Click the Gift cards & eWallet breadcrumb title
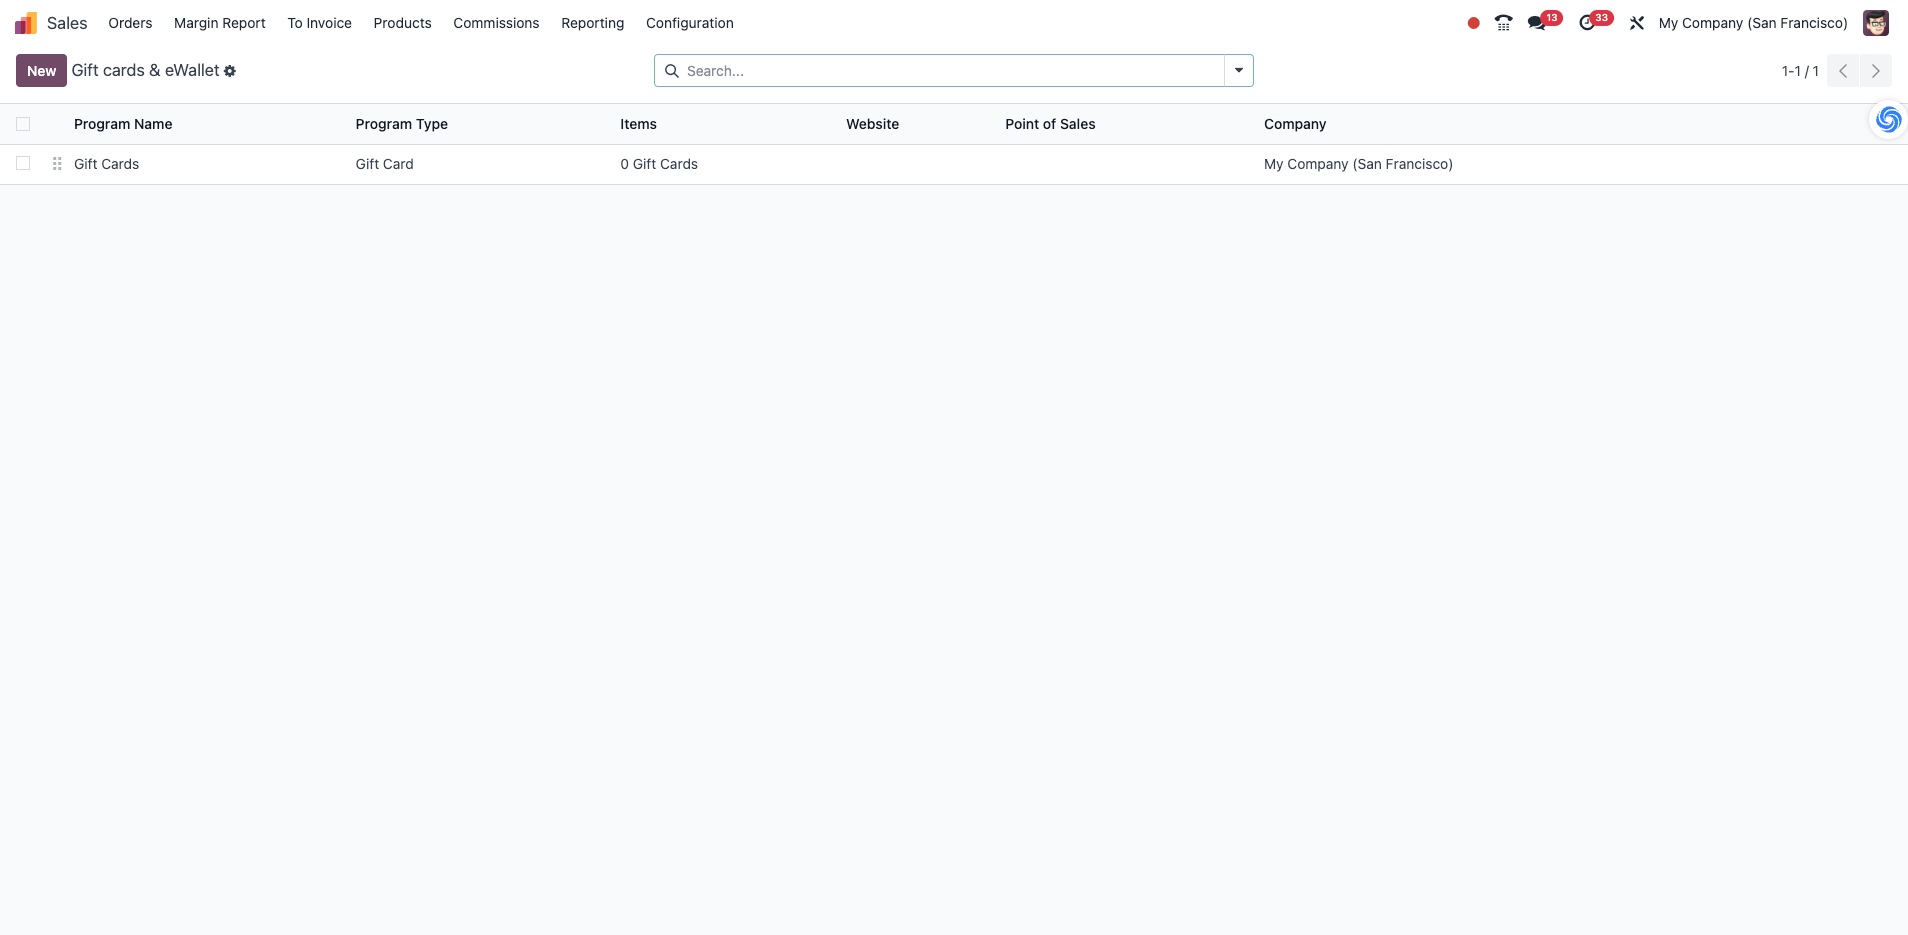Image resolution: width=1908 pixels, height=935 pixels. point(145,71)
